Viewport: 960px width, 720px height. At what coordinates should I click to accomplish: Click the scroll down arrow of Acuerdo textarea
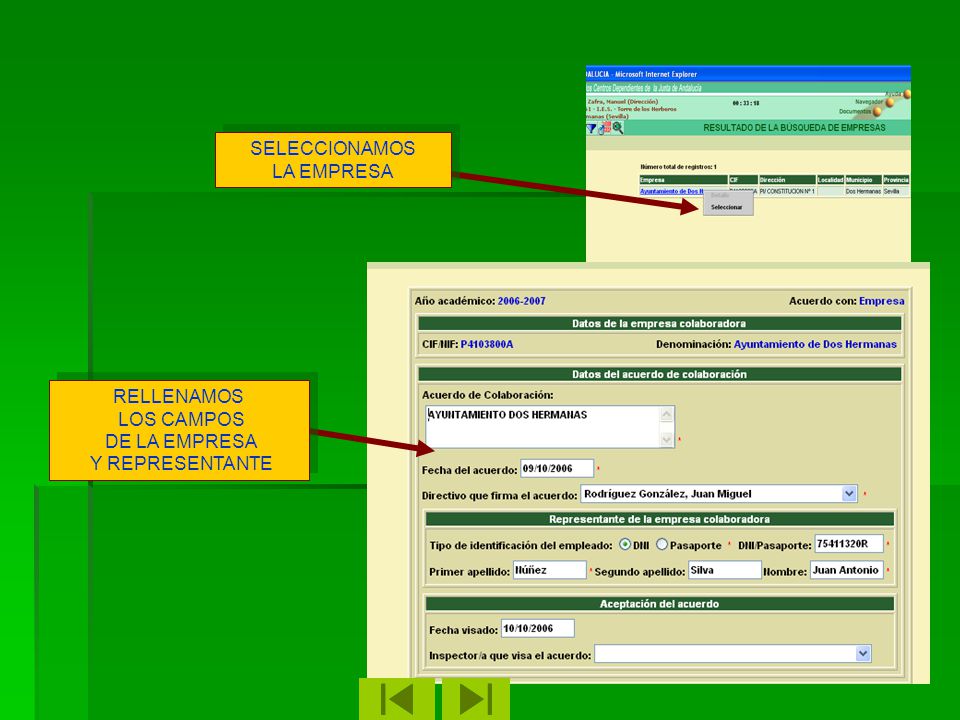[x=667, y=440]
